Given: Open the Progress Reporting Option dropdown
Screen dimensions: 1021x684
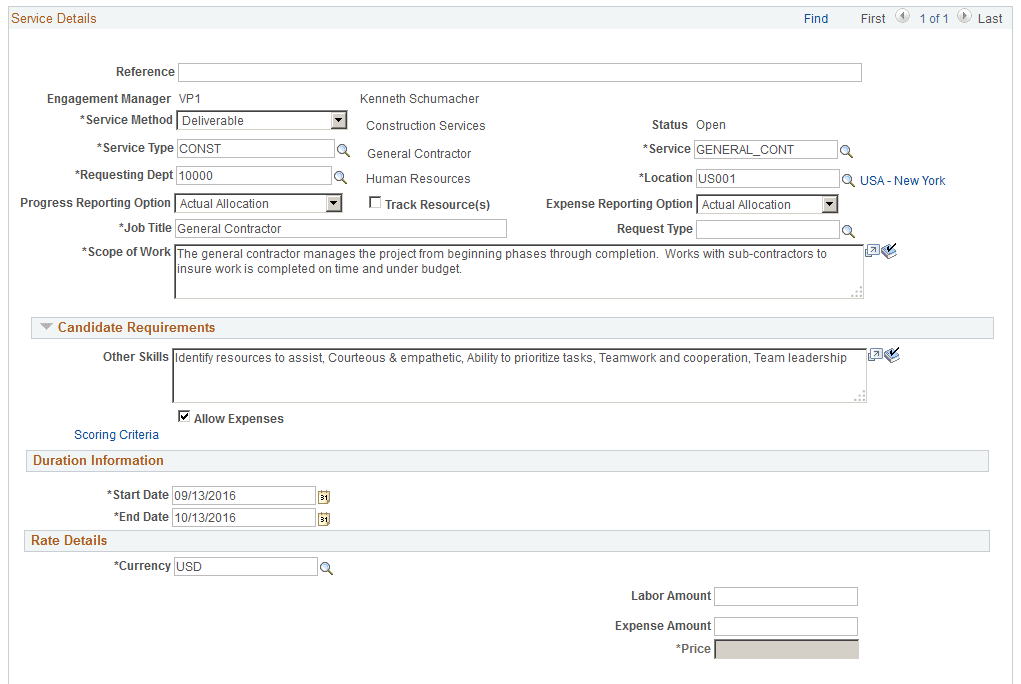Looking at the screenshot, I should click(x=331, y=203).
